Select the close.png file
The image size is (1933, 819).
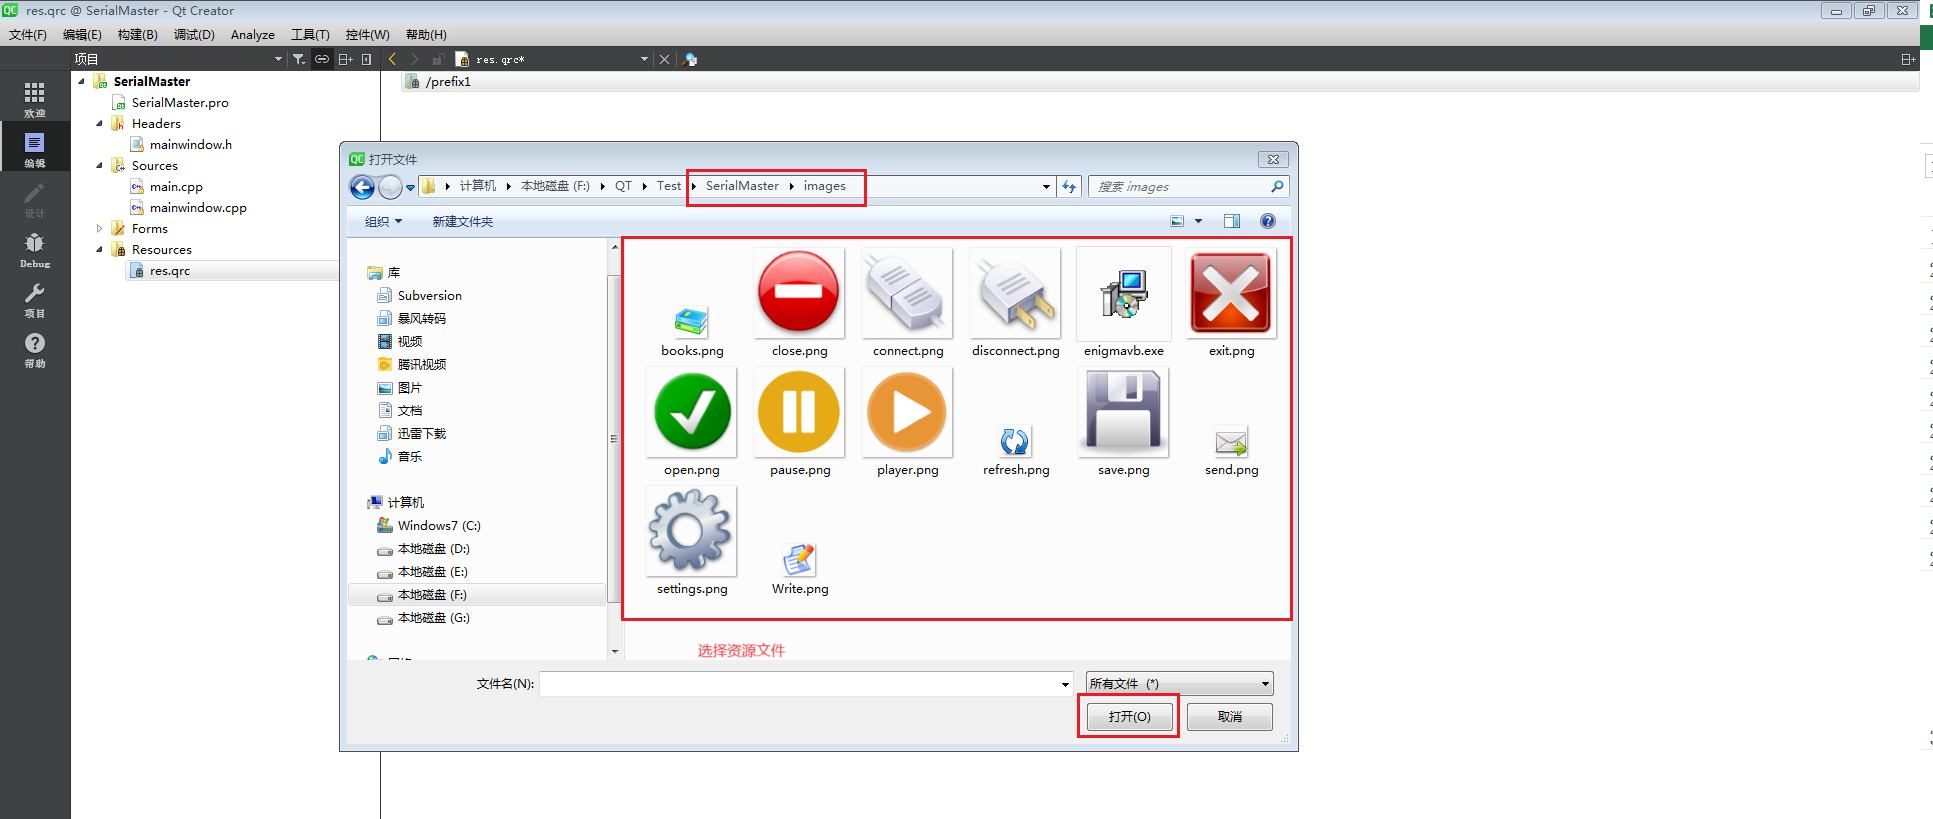(x=800, y=304)
